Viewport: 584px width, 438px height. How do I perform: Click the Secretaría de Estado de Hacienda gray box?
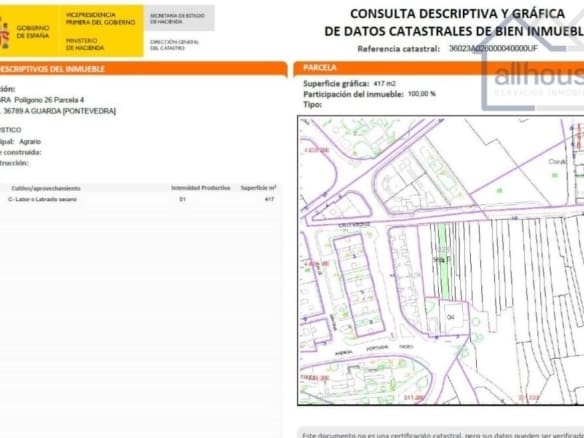[x=179, y=18]
